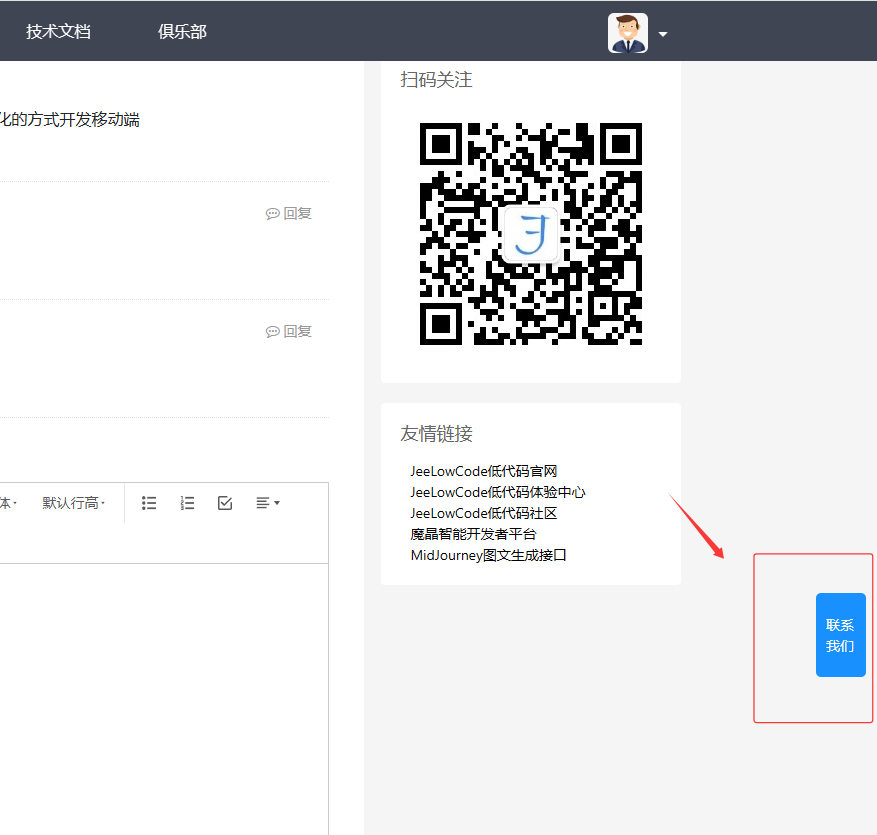Image resolution: width=877 pixels, height=835 pixels.
Task: Click the first 回复 reply link
Action: 297,213
